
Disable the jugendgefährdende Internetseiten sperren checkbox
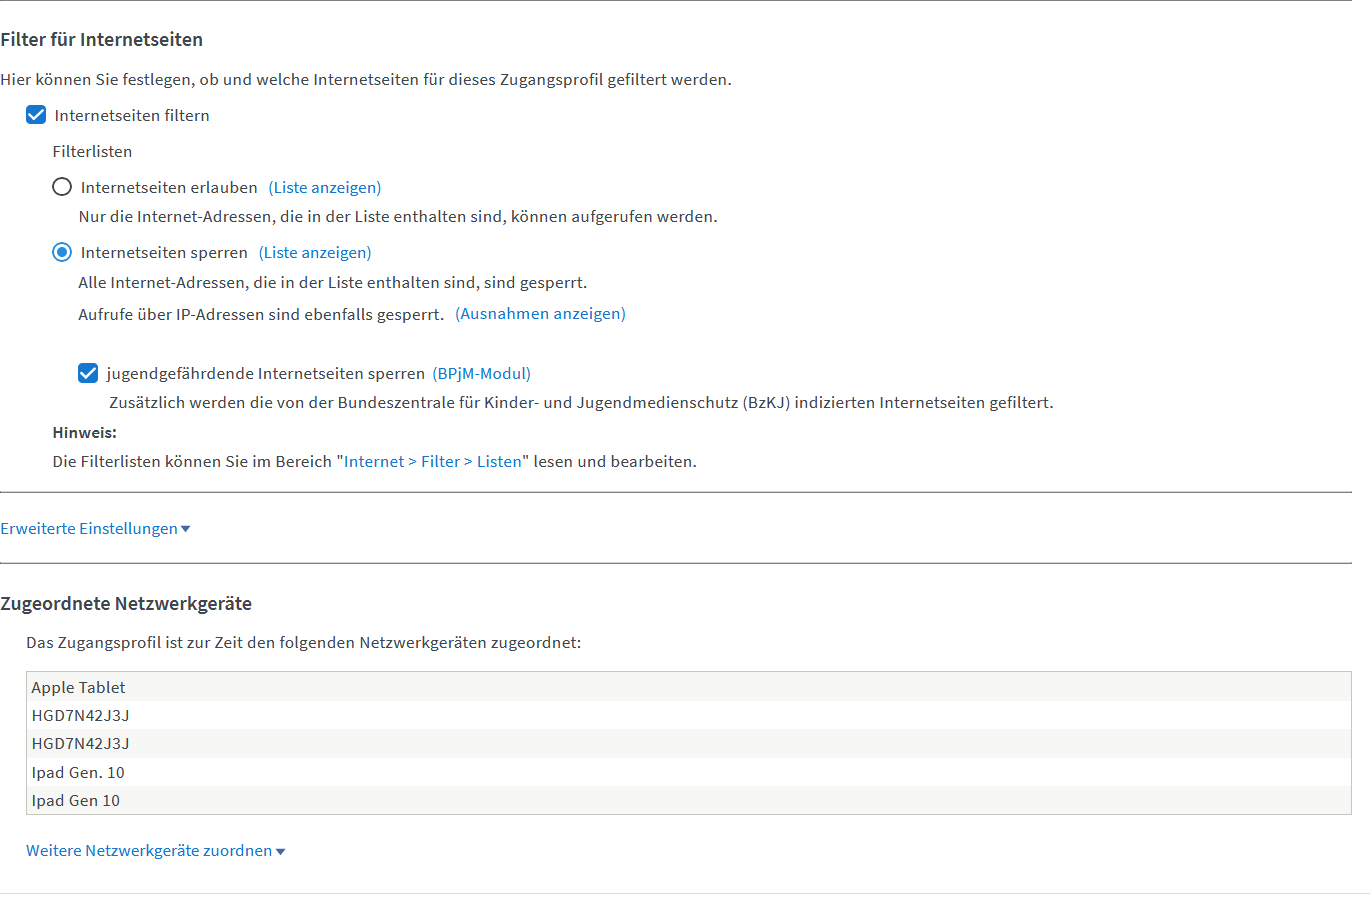pyautogui.click(x=88, y=374)
